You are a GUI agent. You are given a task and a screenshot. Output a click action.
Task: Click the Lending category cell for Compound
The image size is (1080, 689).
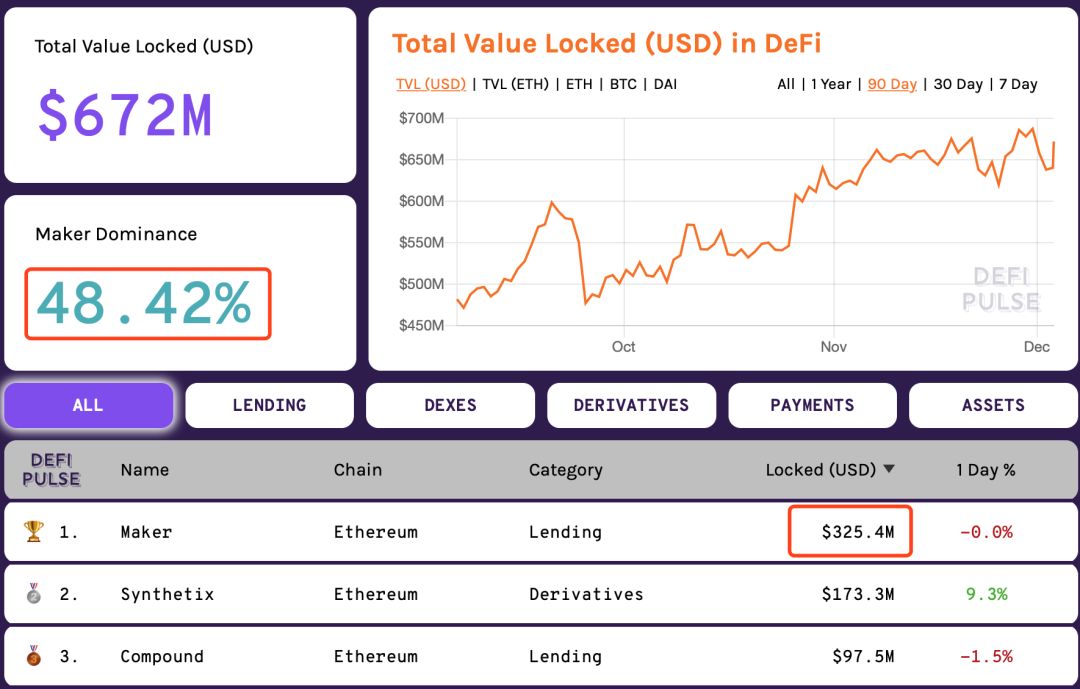565,656
